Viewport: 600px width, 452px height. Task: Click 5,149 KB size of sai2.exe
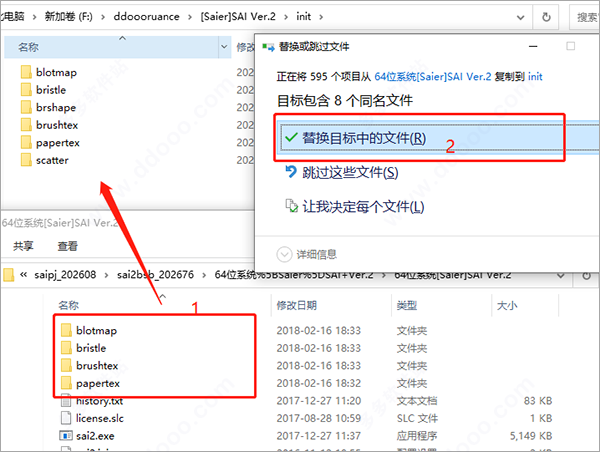531,436
